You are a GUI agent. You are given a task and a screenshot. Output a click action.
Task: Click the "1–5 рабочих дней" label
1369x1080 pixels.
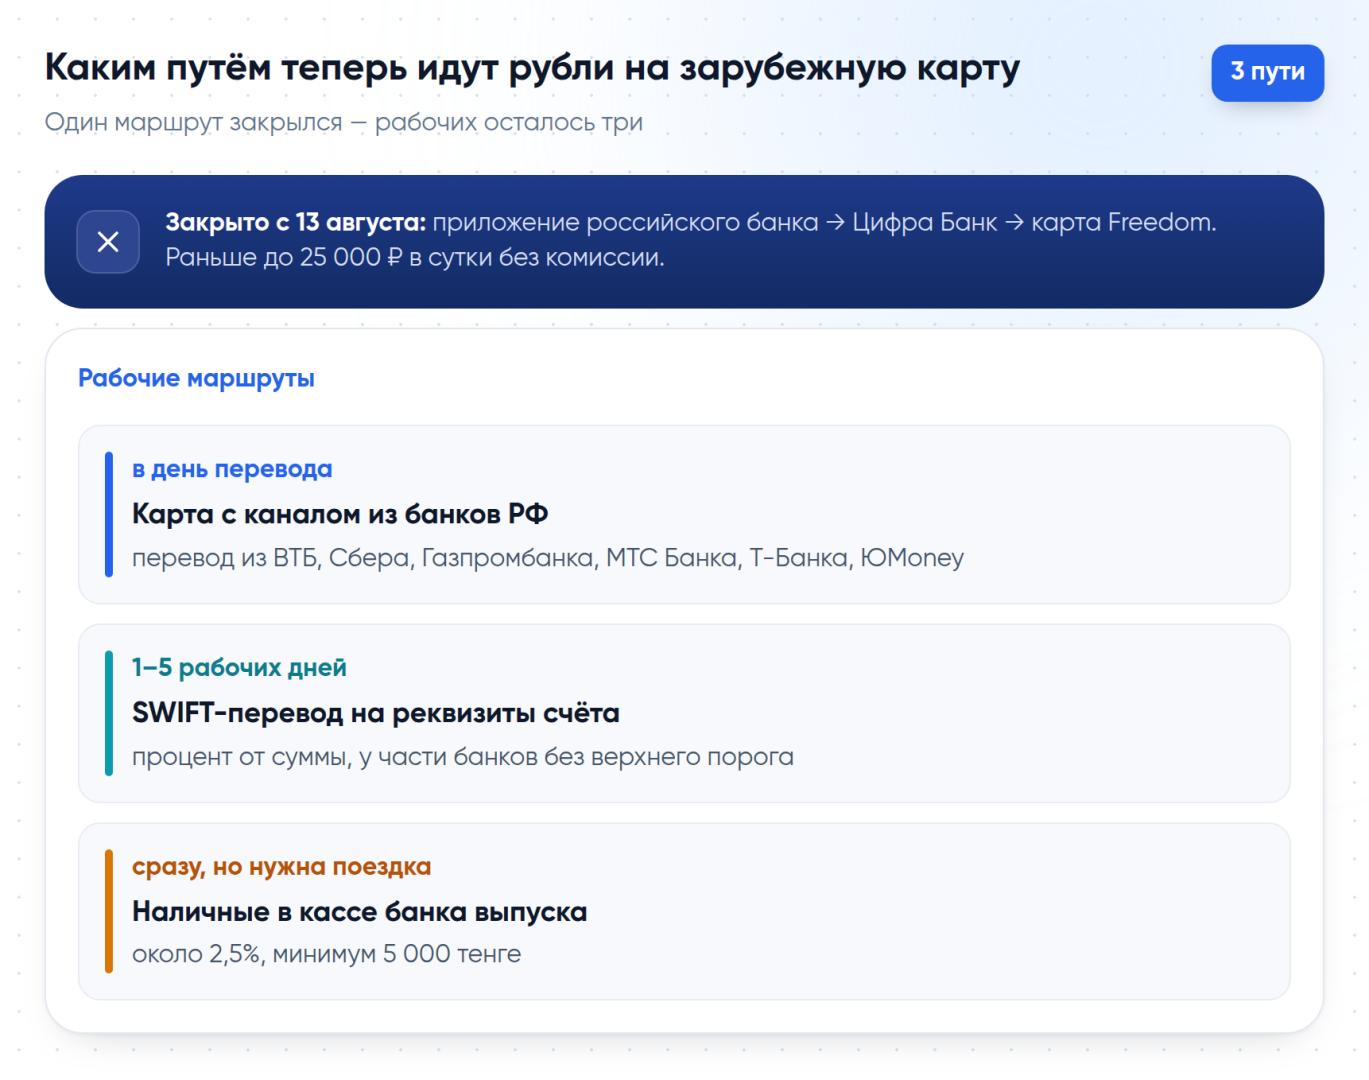239,668
